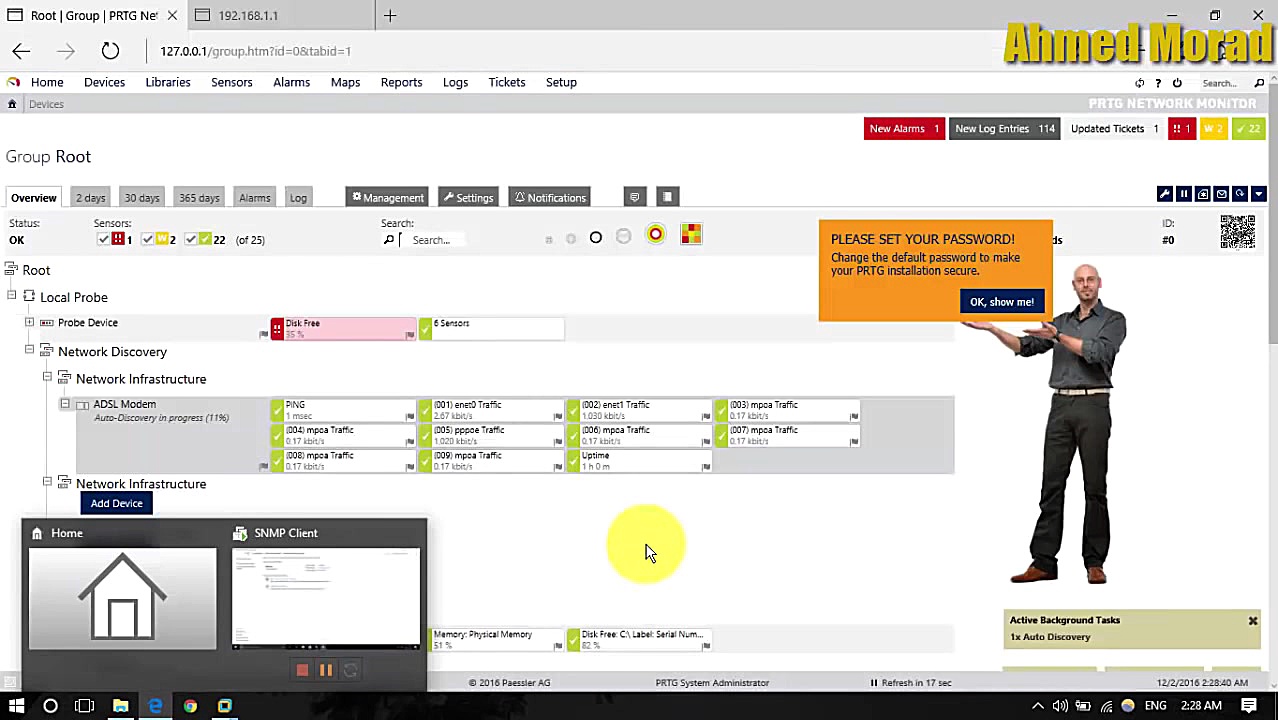Open the Notifications tab

point(550,197)
